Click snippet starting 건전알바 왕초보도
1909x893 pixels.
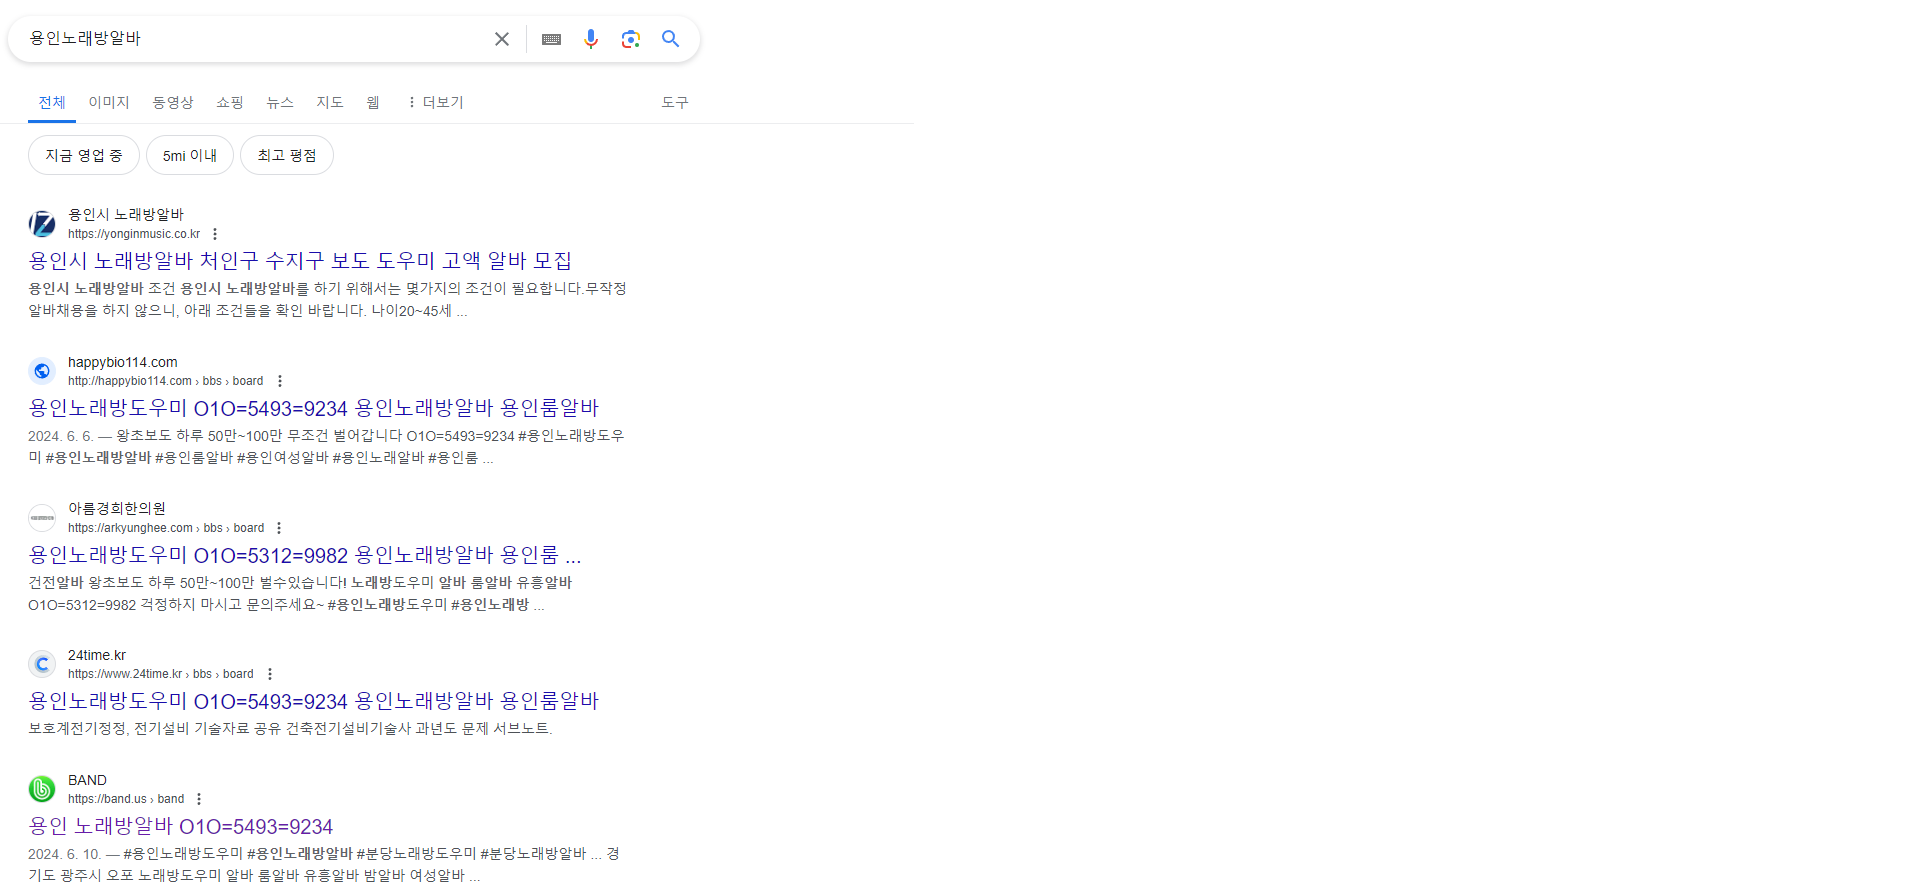click(x=300, y=593)
